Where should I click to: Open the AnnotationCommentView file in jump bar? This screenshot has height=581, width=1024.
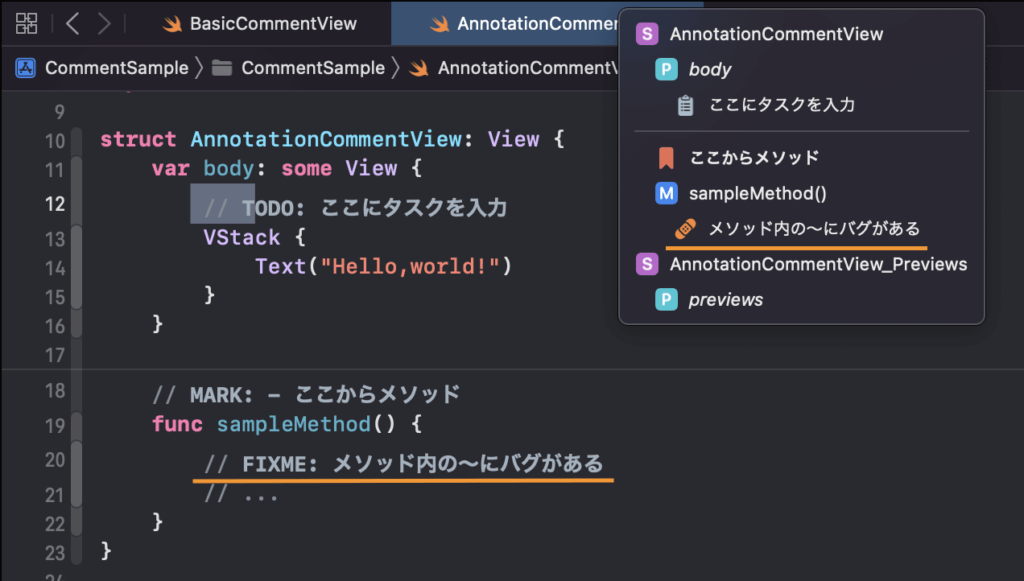click(528, 68)
